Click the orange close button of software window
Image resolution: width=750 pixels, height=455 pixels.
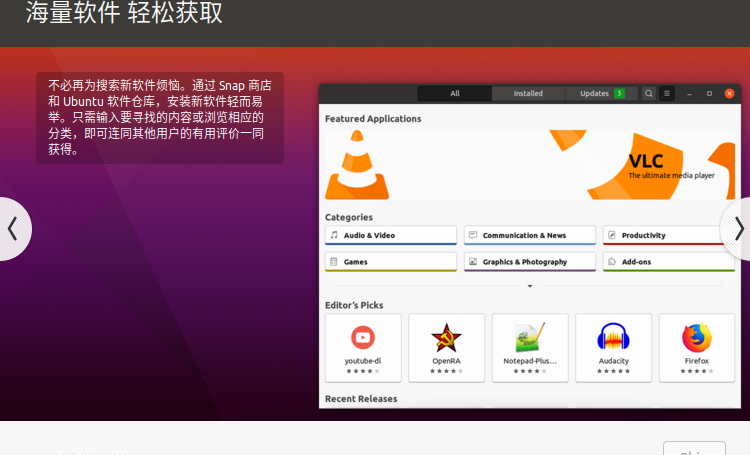point(729,93)
